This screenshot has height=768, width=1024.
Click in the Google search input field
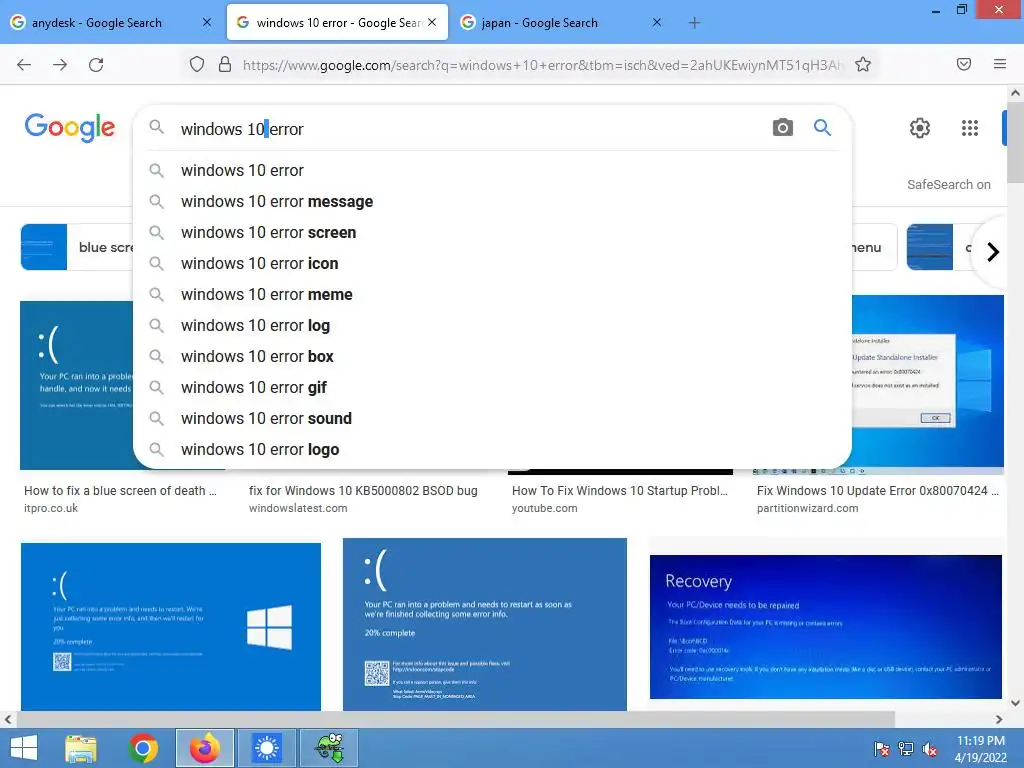tap(470, 129)
